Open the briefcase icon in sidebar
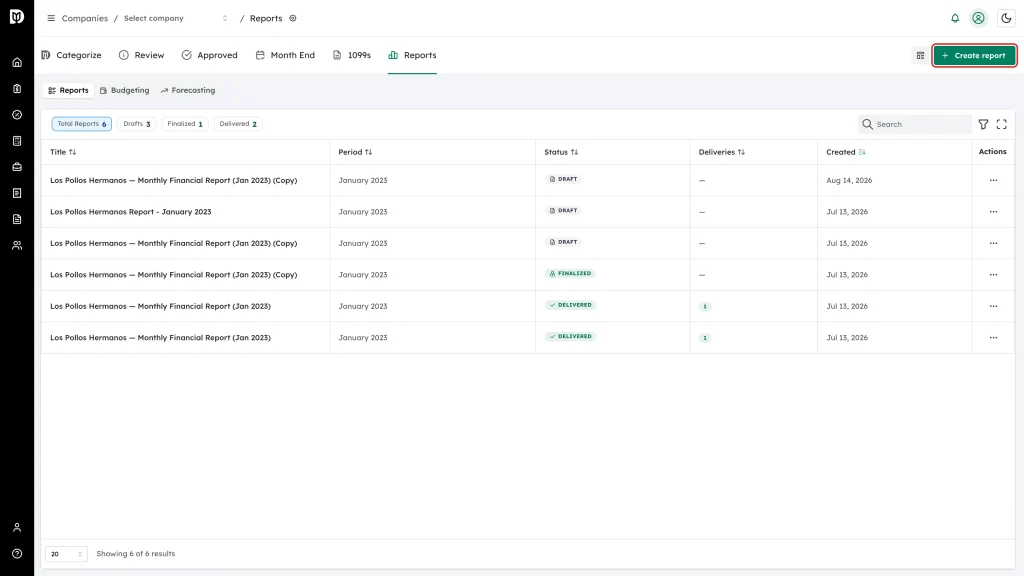 point(17,167)
